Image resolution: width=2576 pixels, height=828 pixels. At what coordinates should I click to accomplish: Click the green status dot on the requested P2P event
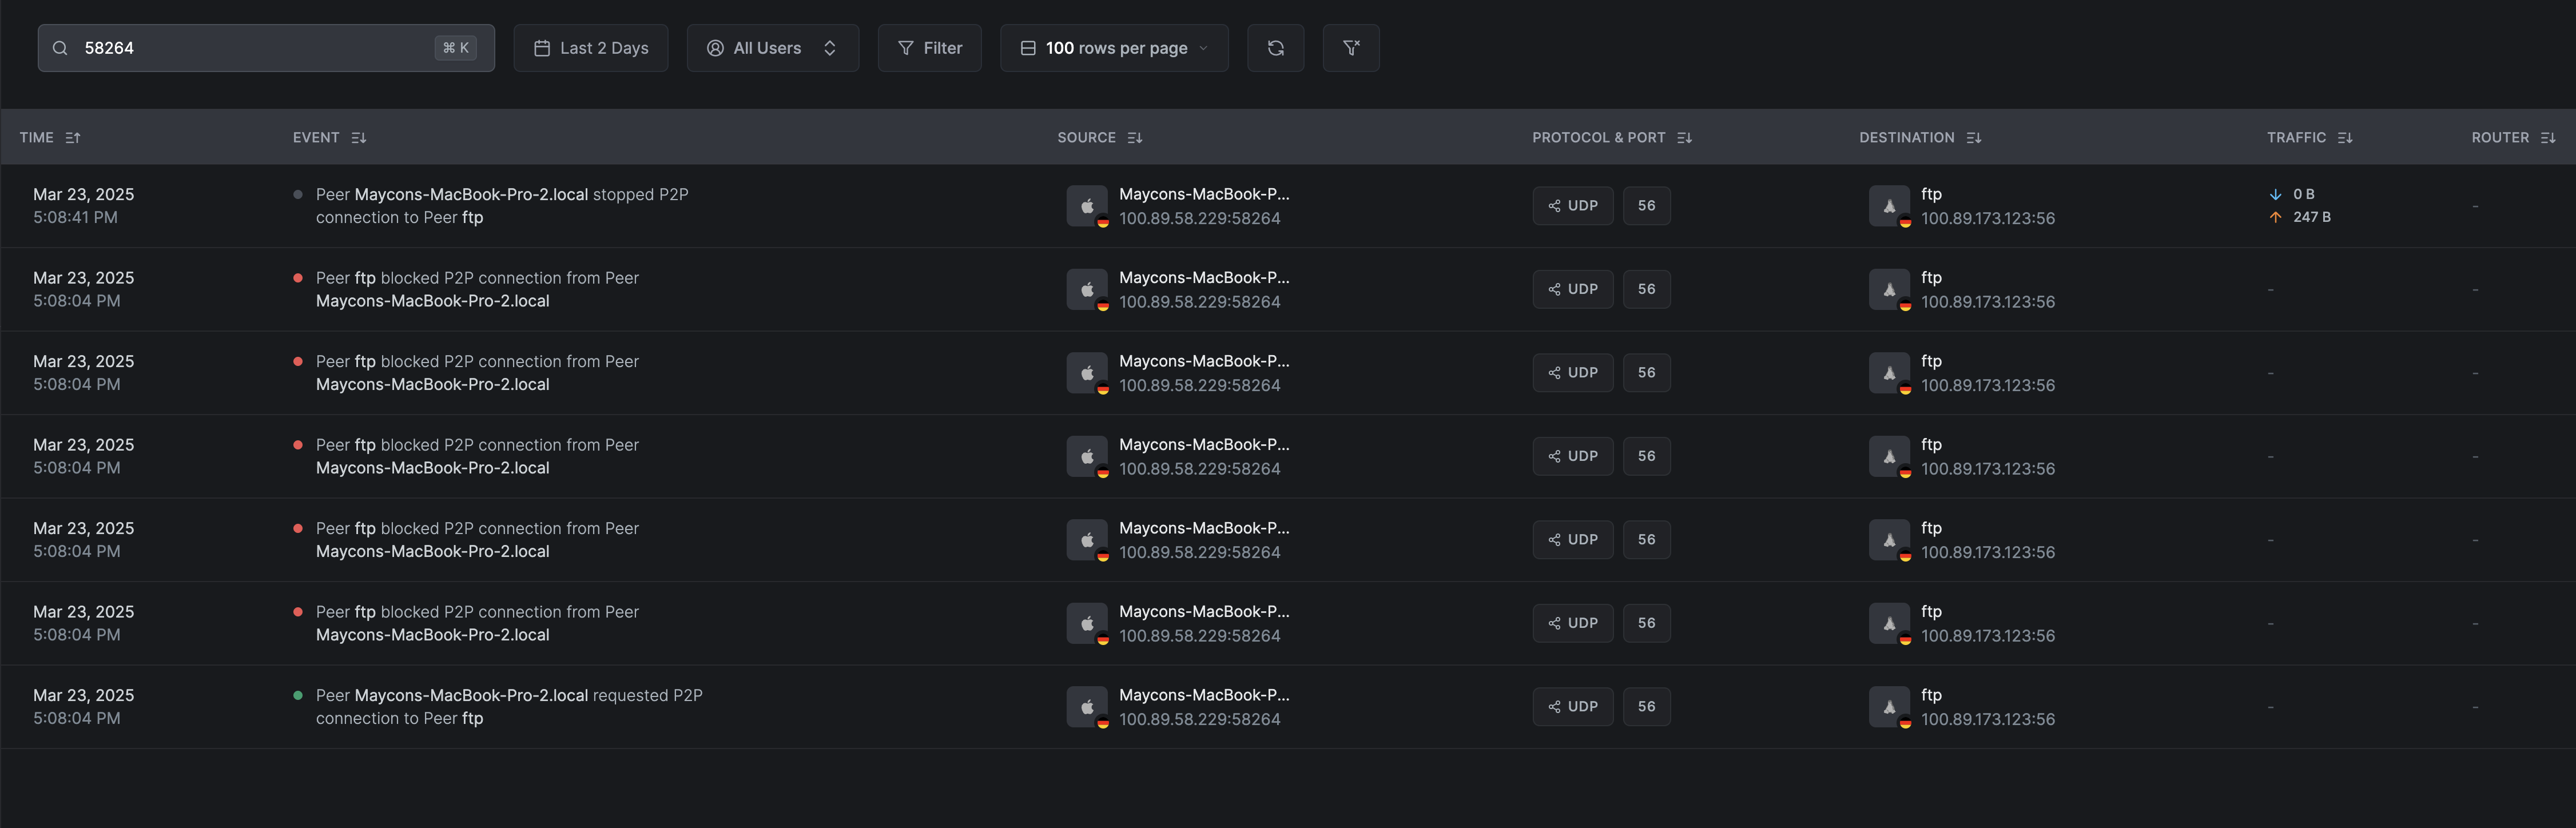point(297,694)
